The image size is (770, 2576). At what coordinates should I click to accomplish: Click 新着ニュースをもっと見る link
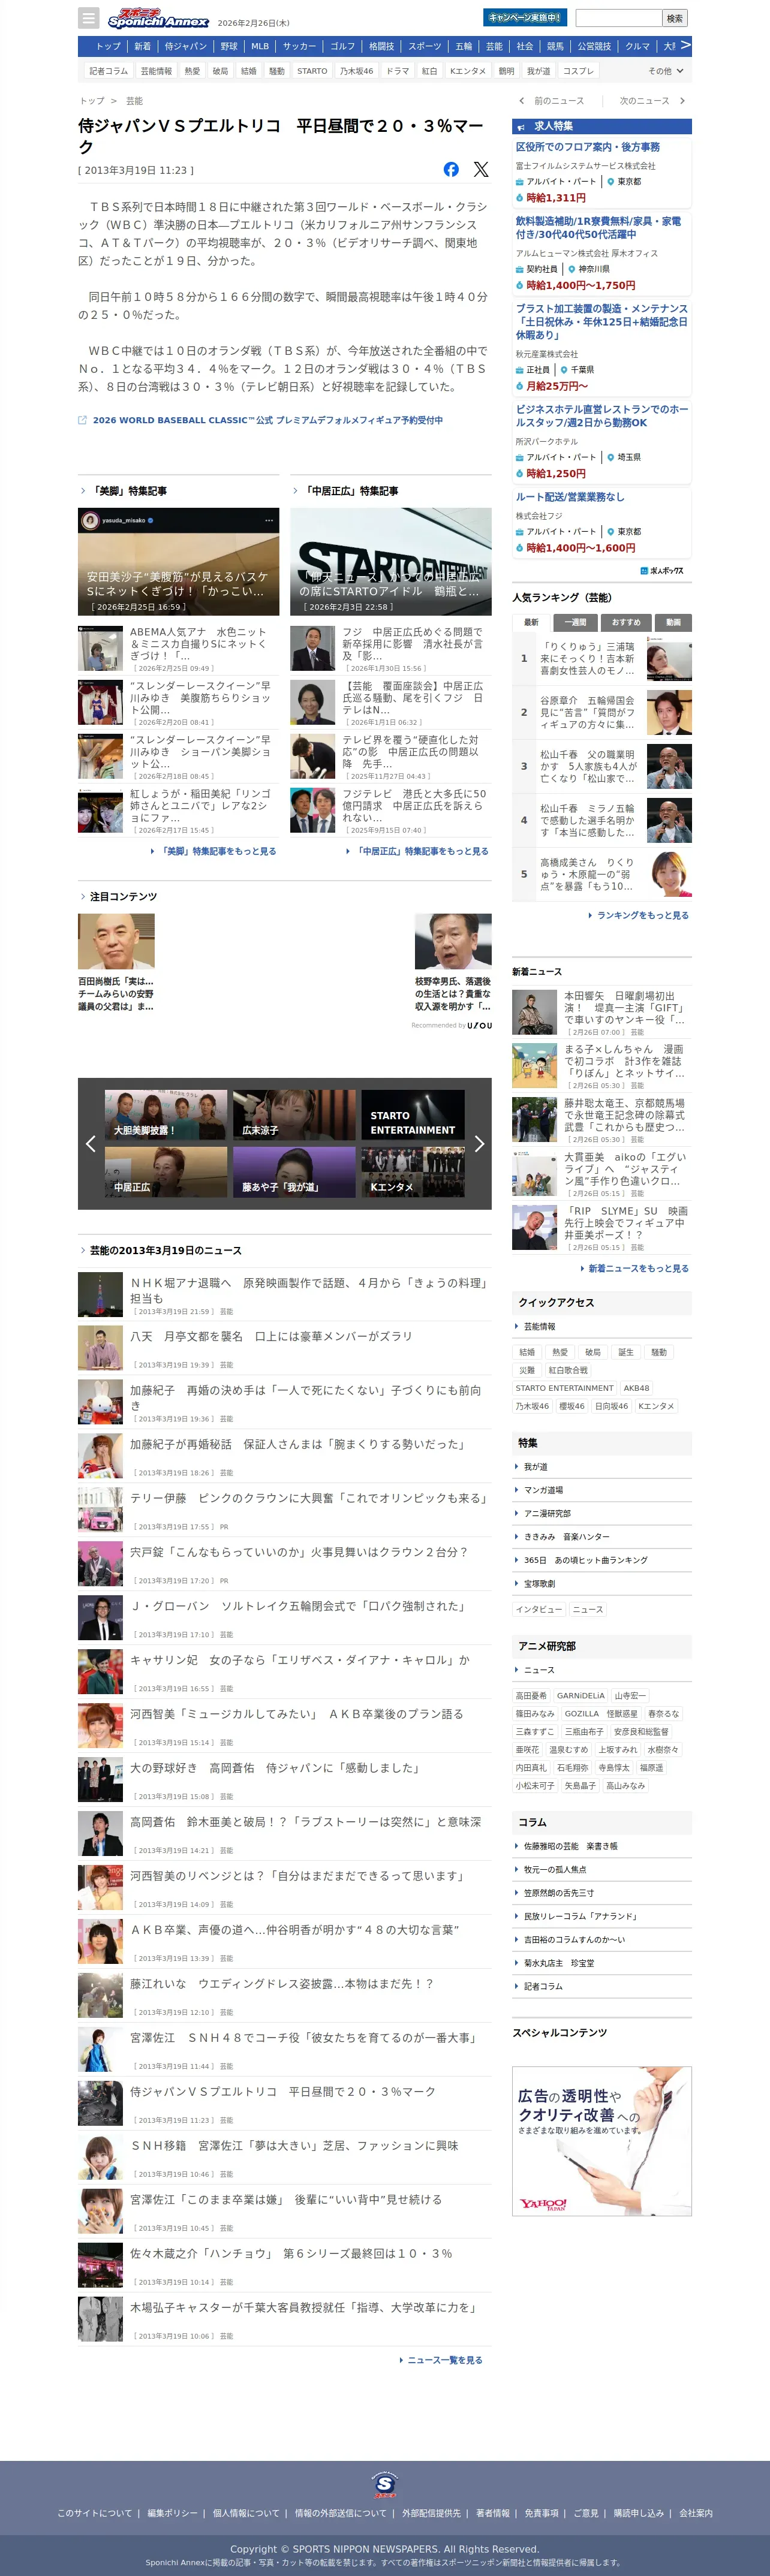638,1268
